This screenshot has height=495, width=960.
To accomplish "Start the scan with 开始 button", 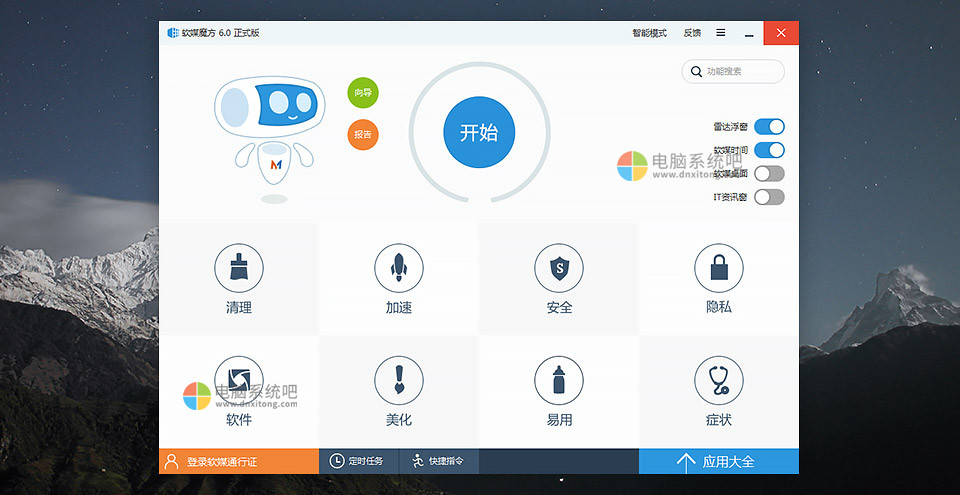I will [x=479, y=132].
